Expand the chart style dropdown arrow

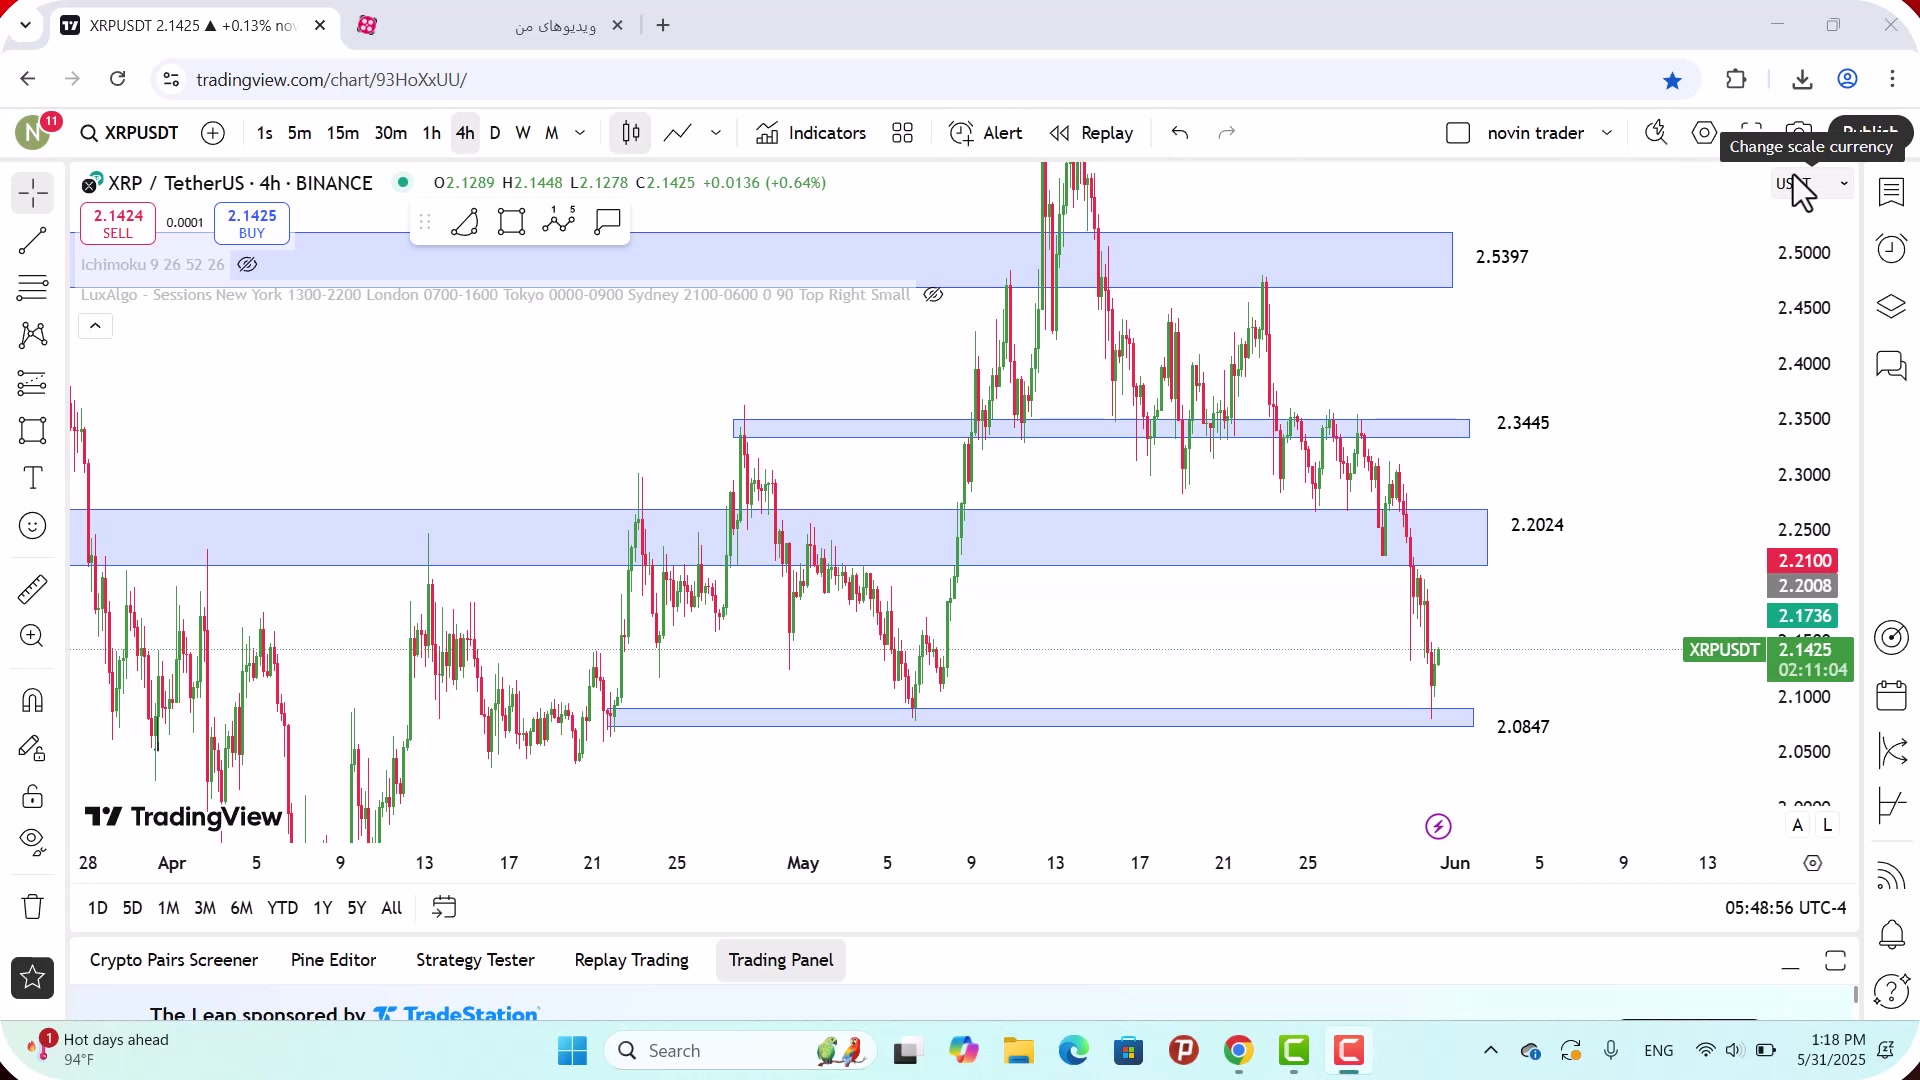click(x=716, y=133)
